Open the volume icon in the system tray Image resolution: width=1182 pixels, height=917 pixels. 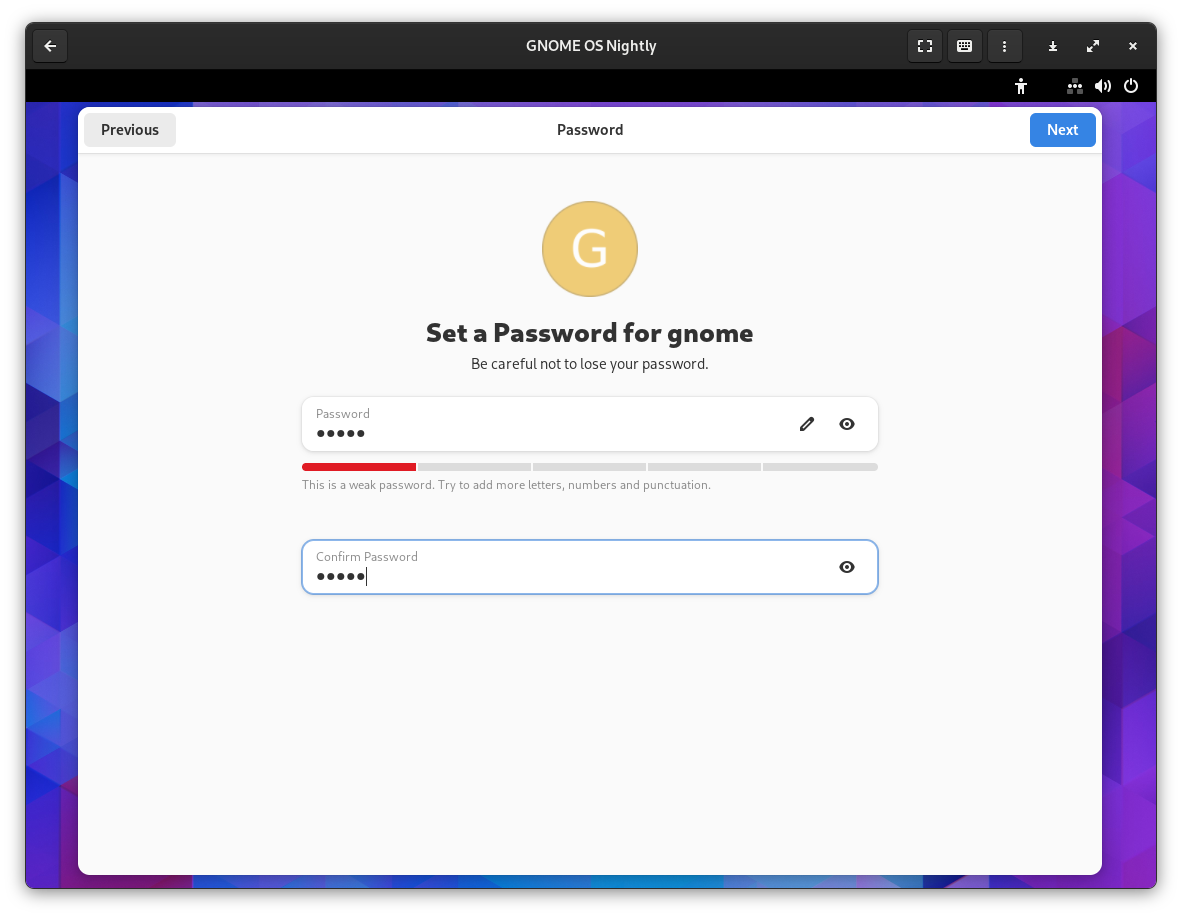pyautogui.click(x=1103, y=86)
